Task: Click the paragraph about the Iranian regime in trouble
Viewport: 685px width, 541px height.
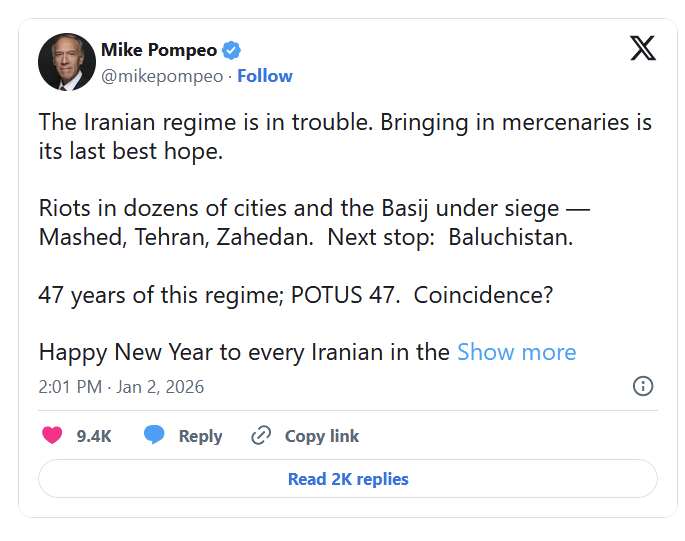Action: [345, 138]
